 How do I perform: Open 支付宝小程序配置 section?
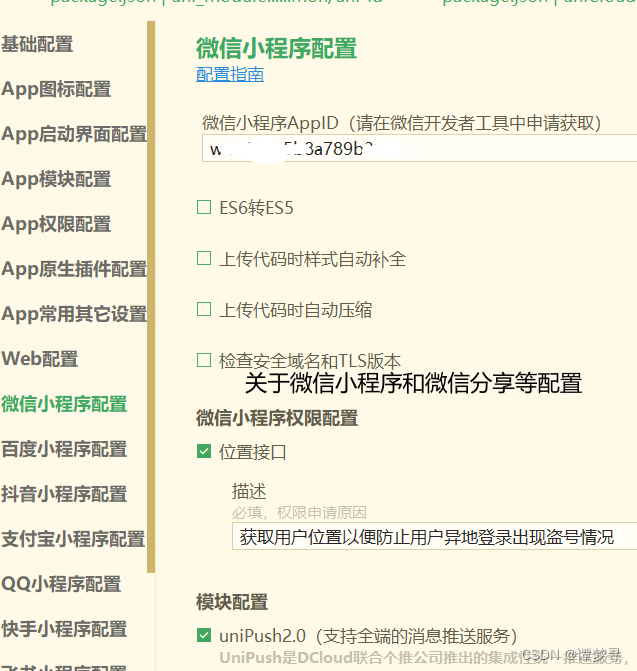click(x=73, y=539)
